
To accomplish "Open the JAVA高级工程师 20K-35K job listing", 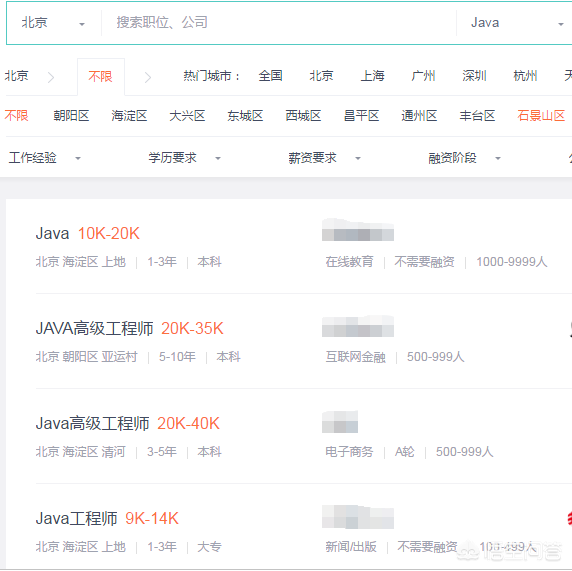I will pyautogui.click(x=130, y=328).
